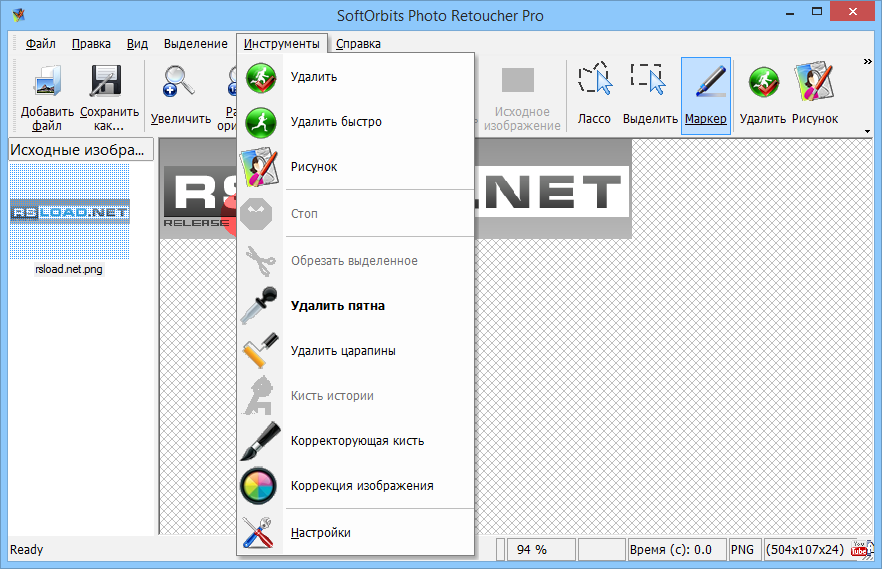Image resolution: width=882 pixels, height=569 pixels.
Task: Click the brush icon for Корректорующая кисть
Action: (260, 441)
